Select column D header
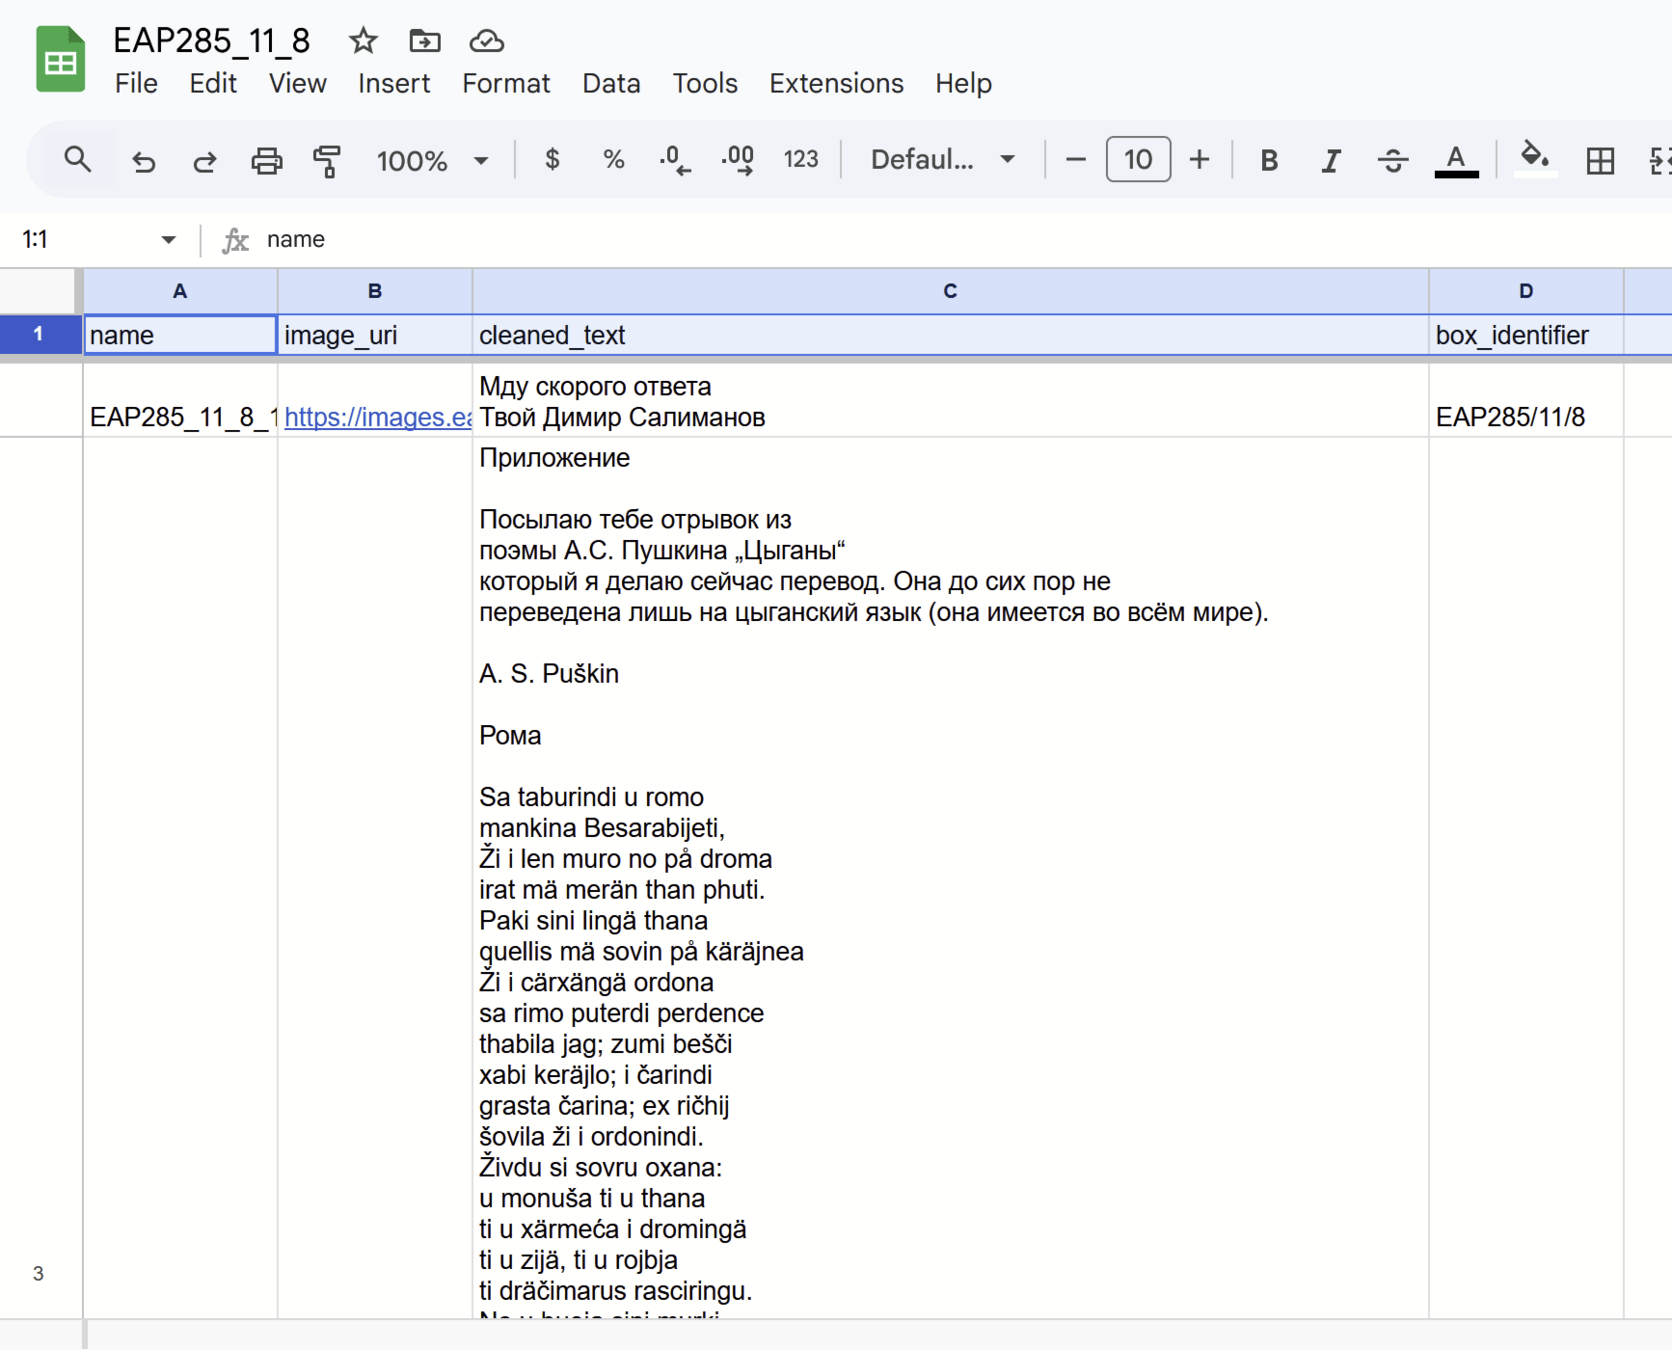Screen dimensions: 1672x1350 1526,291
